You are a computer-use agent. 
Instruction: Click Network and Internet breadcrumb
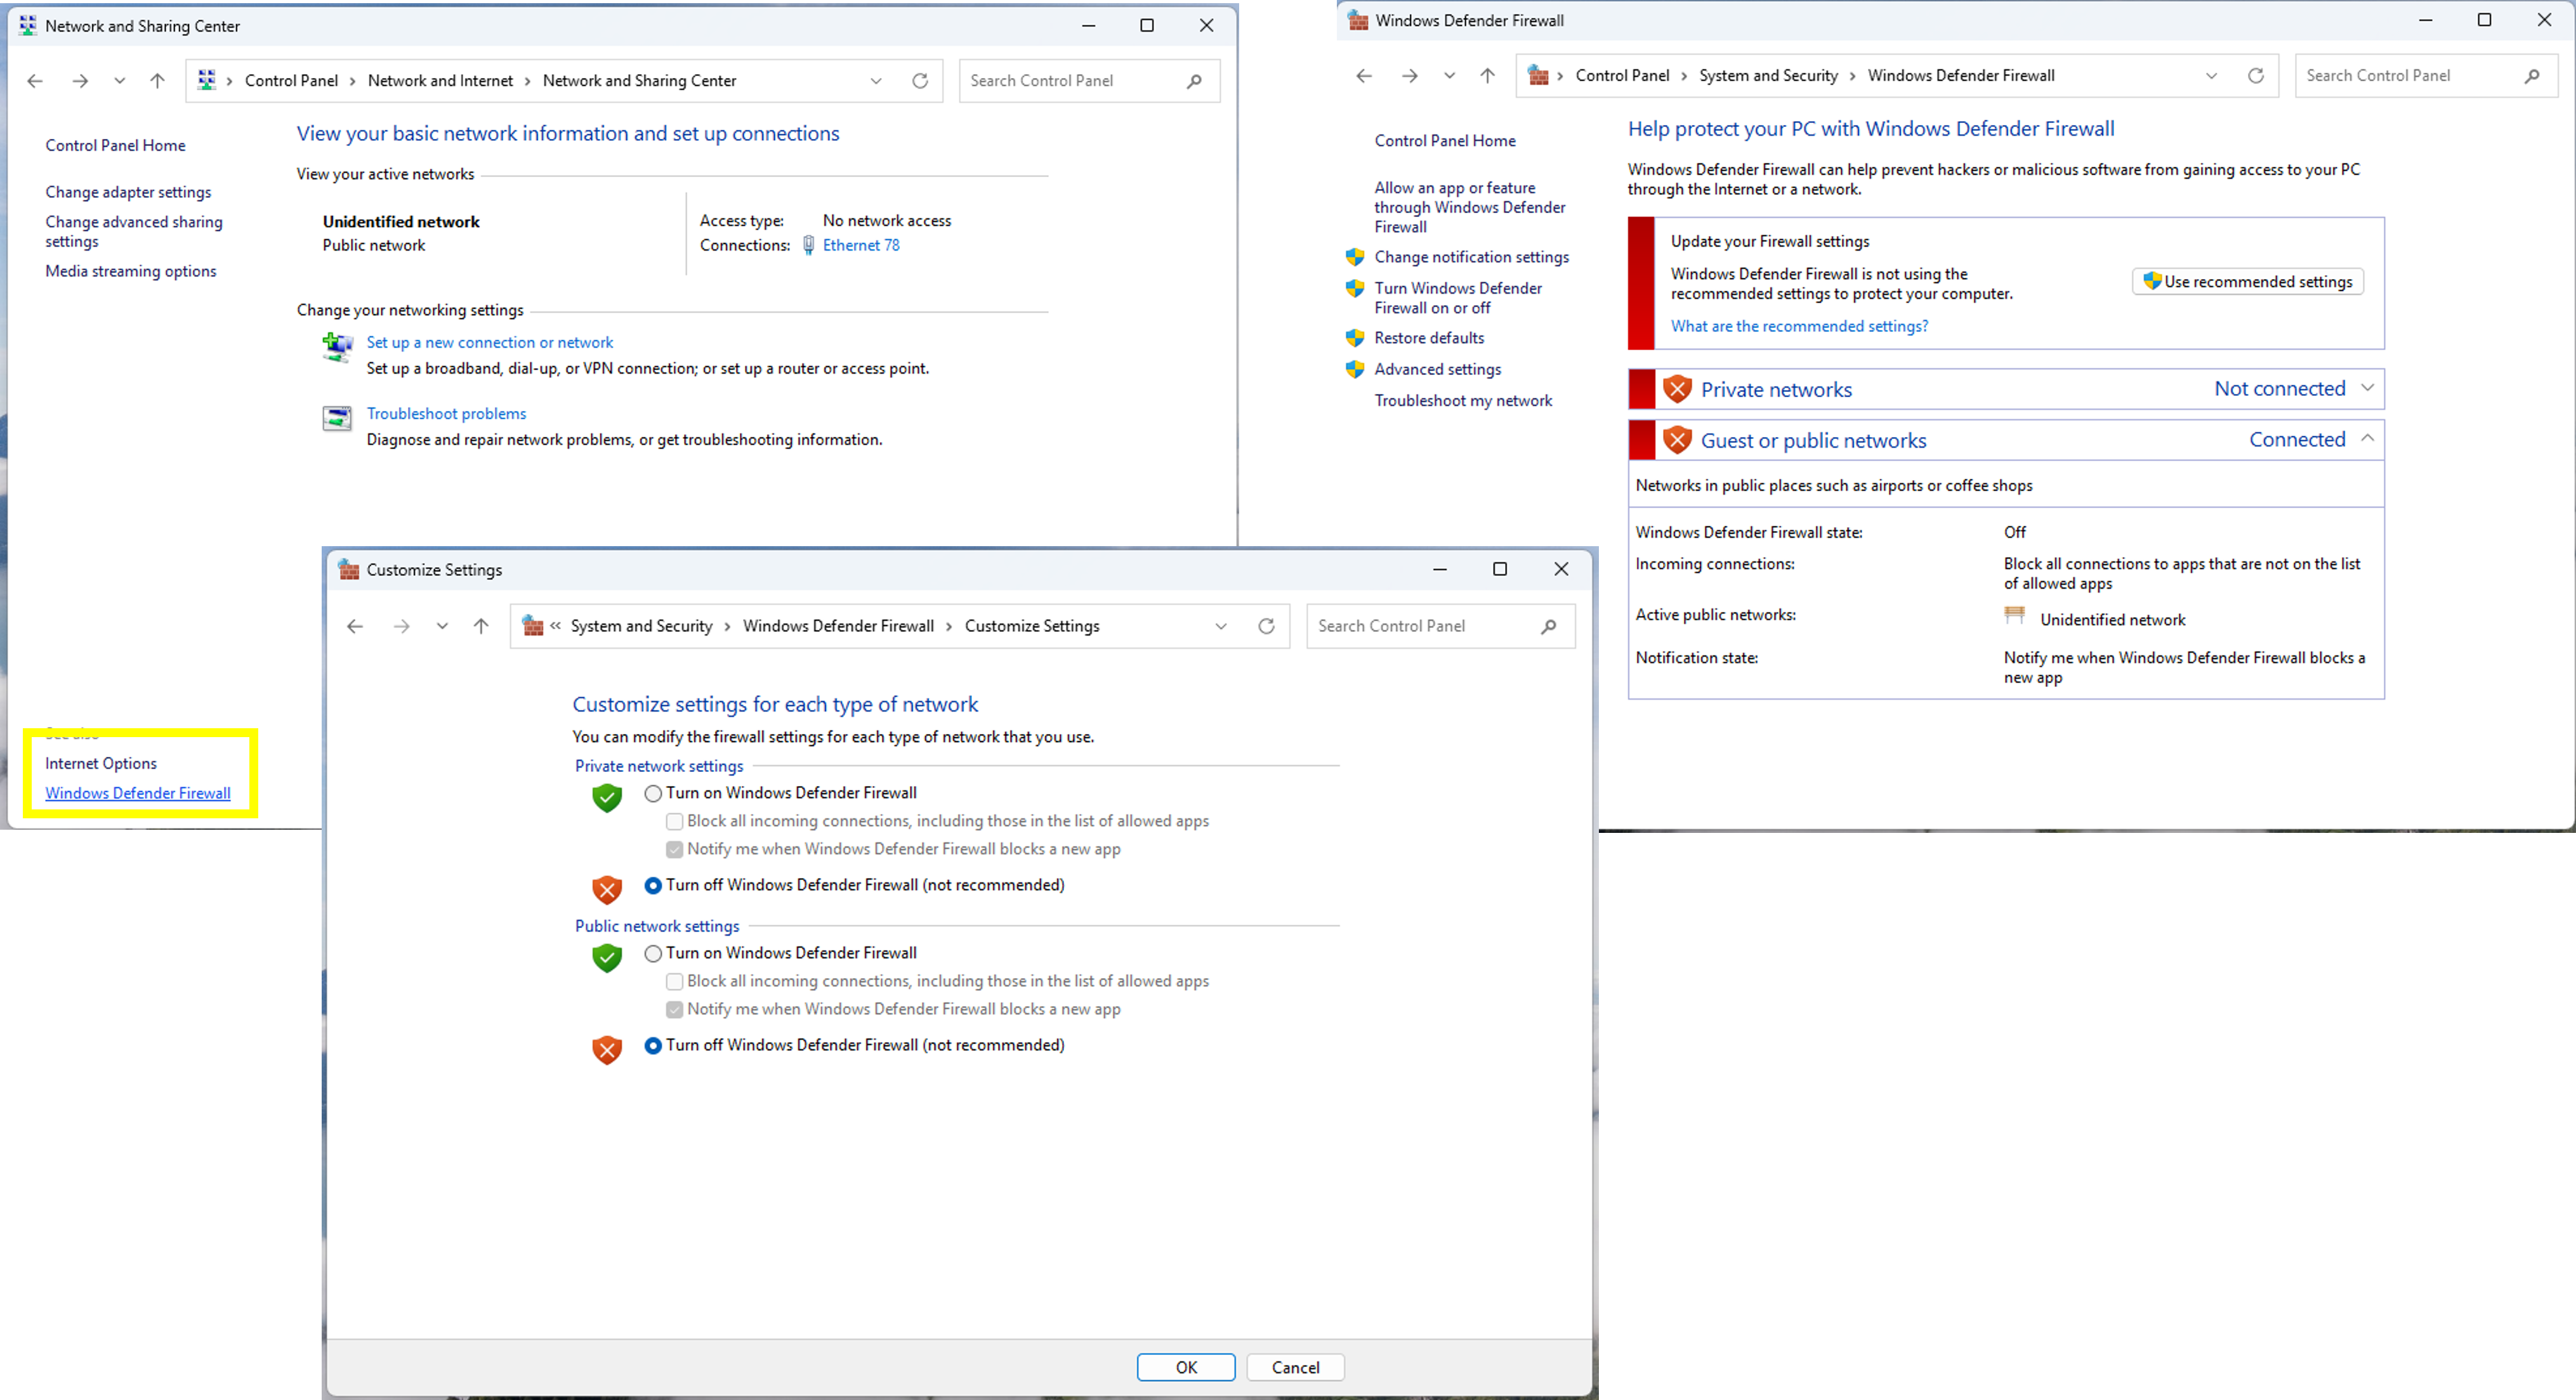[440, 81]
